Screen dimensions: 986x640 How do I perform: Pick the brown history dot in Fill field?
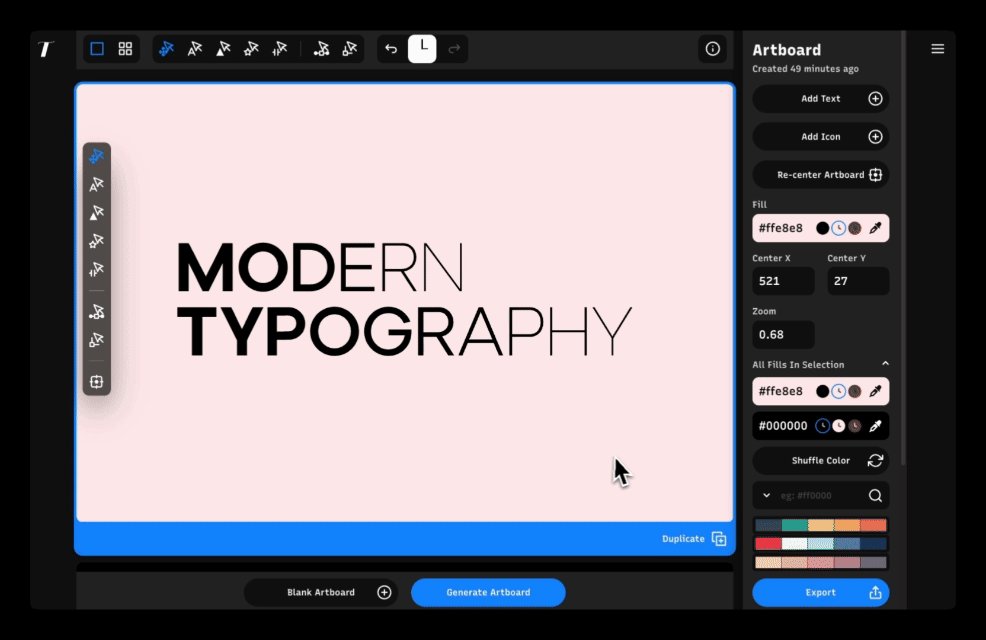(x=855, y=228)
